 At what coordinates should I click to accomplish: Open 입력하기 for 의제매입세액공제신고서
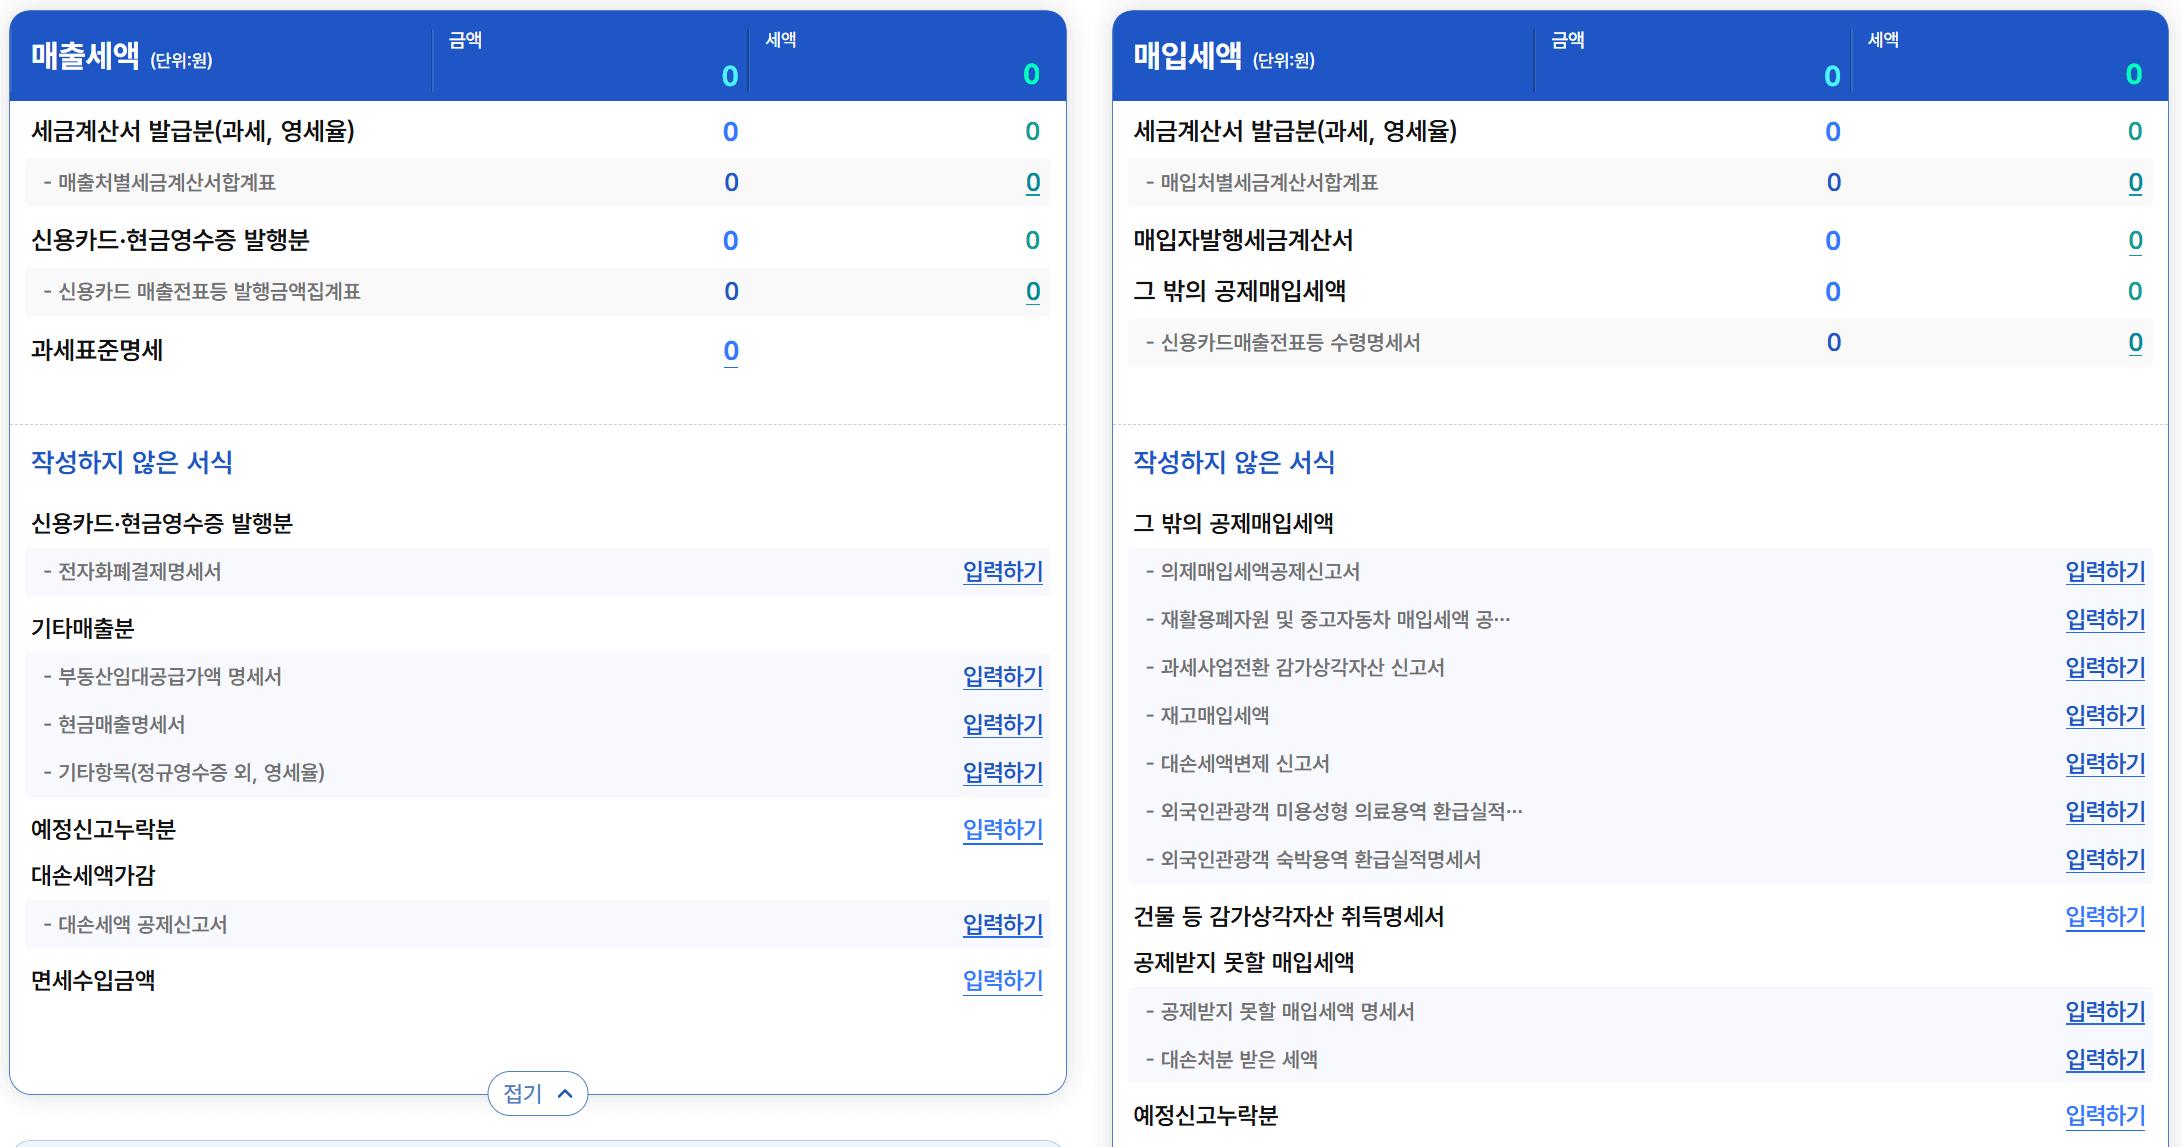[x=2105, y=572]
